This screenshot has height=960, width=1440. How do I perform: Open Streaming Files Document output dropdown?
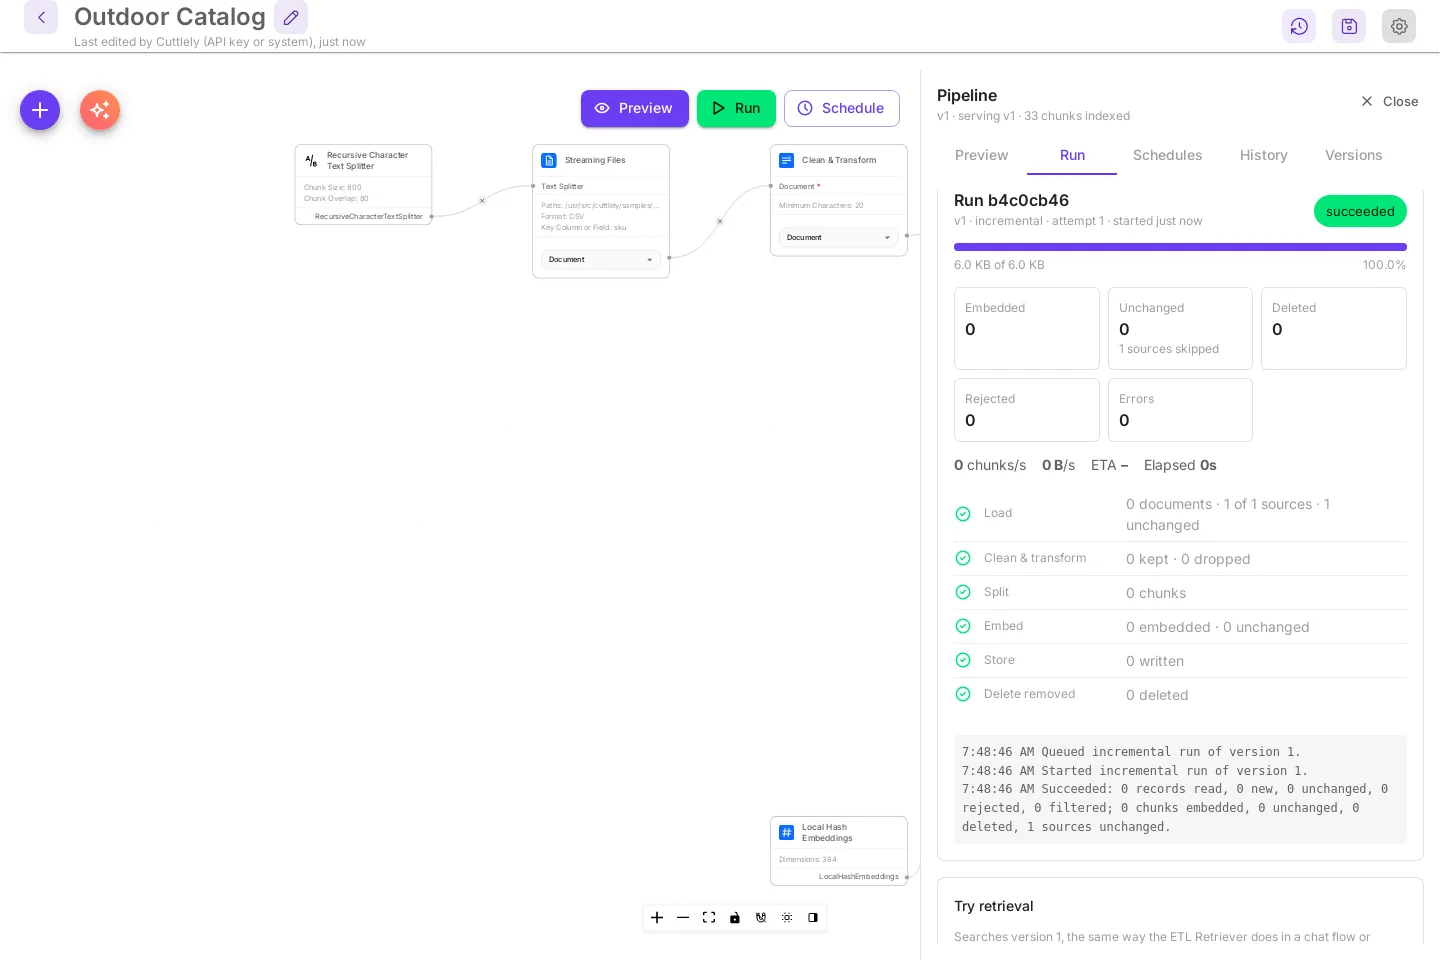click(601, 259)
